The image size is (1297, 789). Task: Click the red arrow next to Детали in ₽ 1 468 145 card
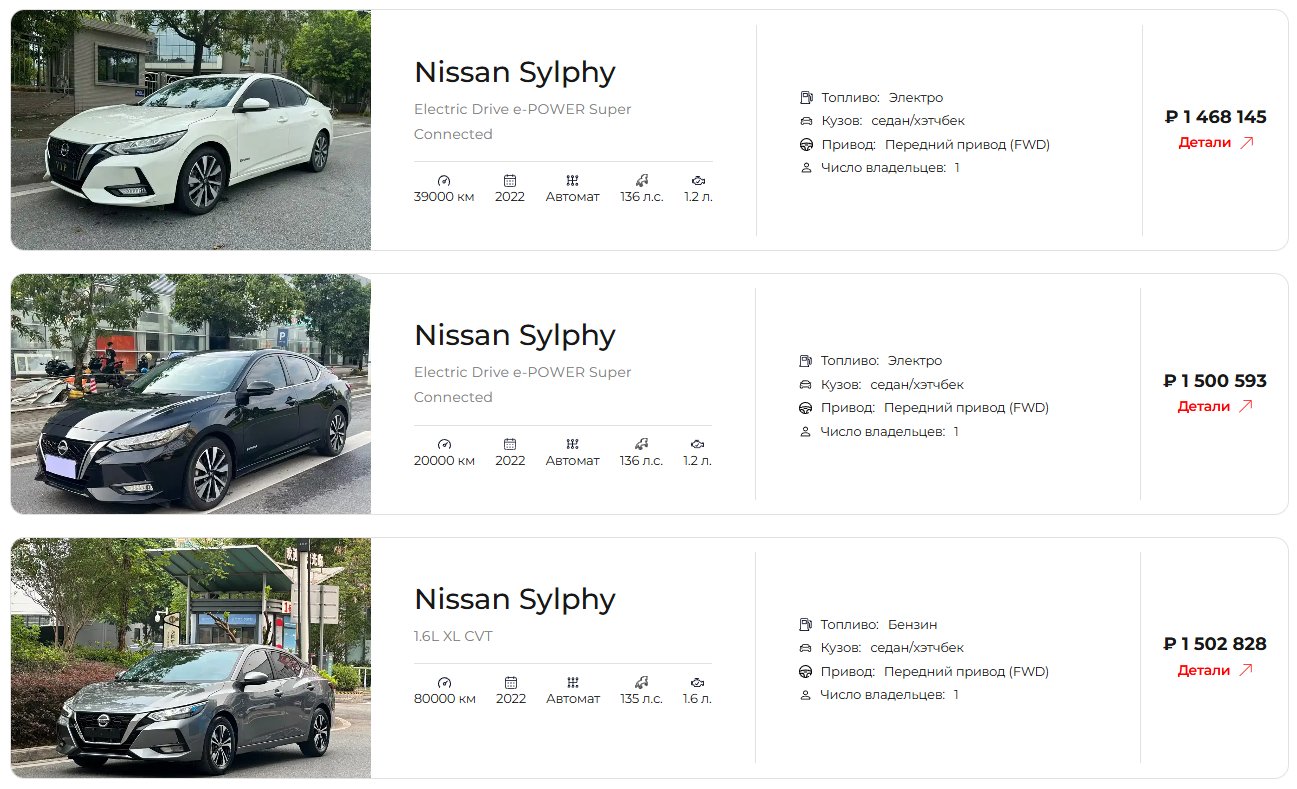1246,142
